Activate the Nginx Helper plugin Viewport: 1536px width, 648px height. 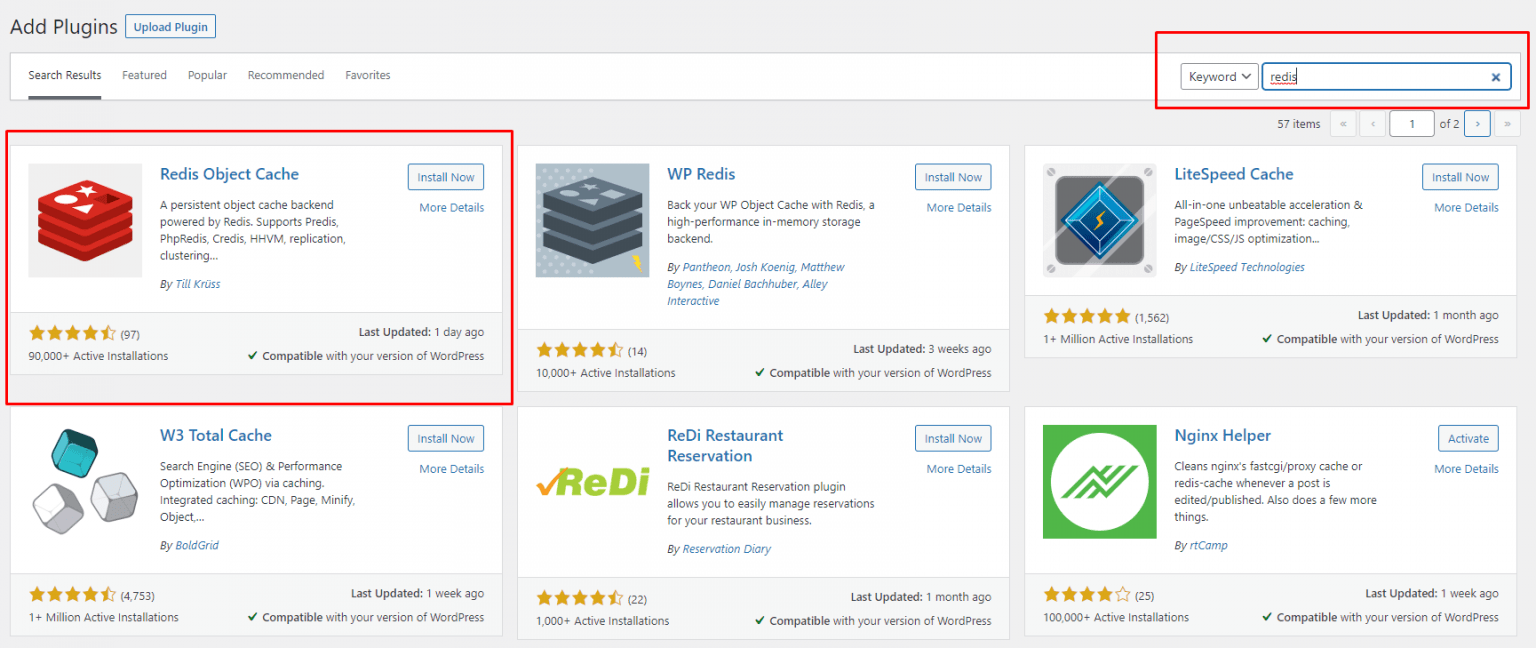(x=1467, y=438)
